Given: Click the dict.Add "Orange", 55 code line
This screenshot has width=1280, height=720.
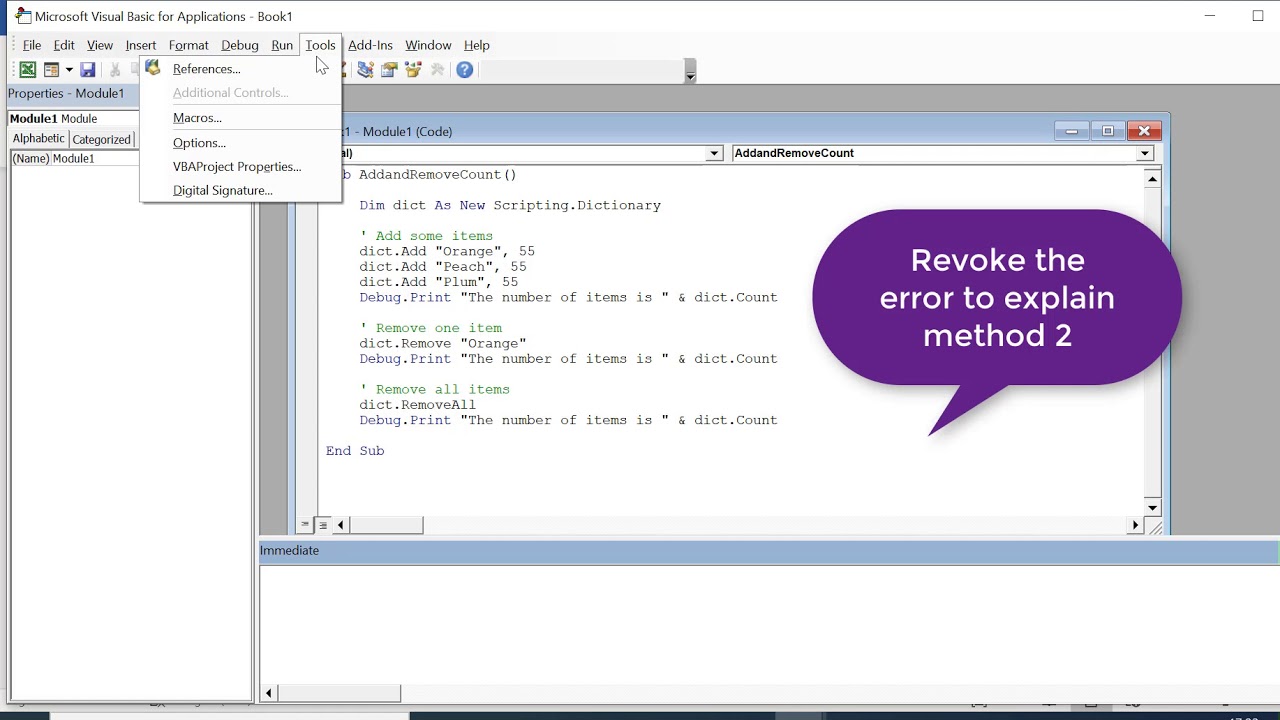Looking at the screenshot, I should pyautogui.click(x=447, y=252).
